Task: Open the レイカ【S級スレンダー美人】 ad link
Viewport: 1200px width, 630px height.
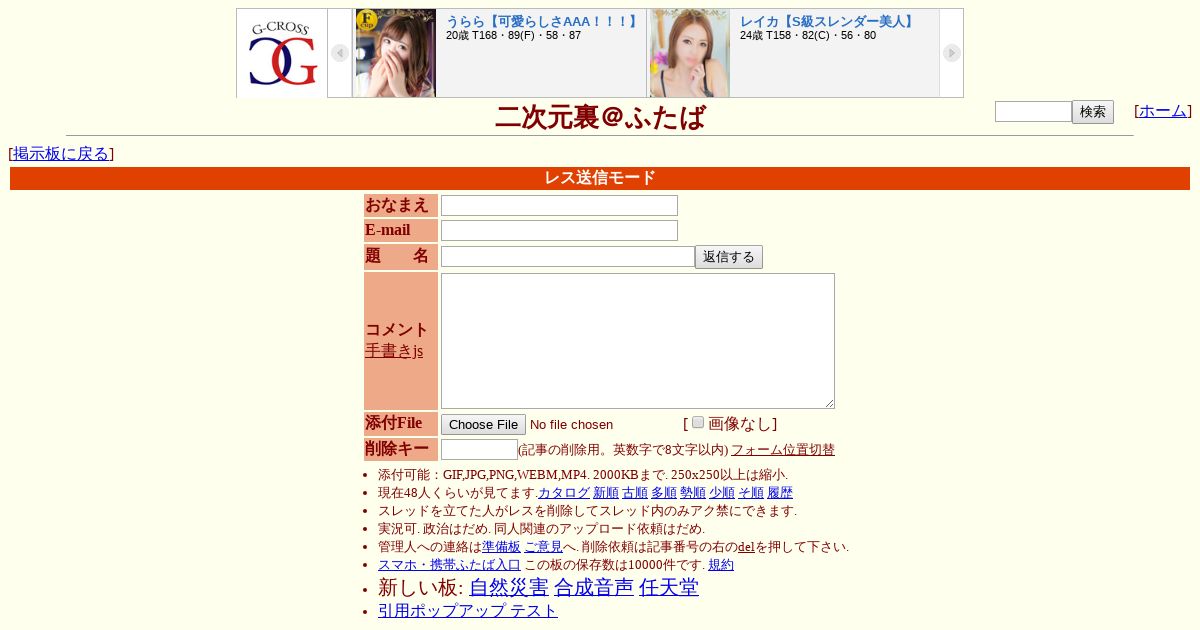Action: coord(829,21)
